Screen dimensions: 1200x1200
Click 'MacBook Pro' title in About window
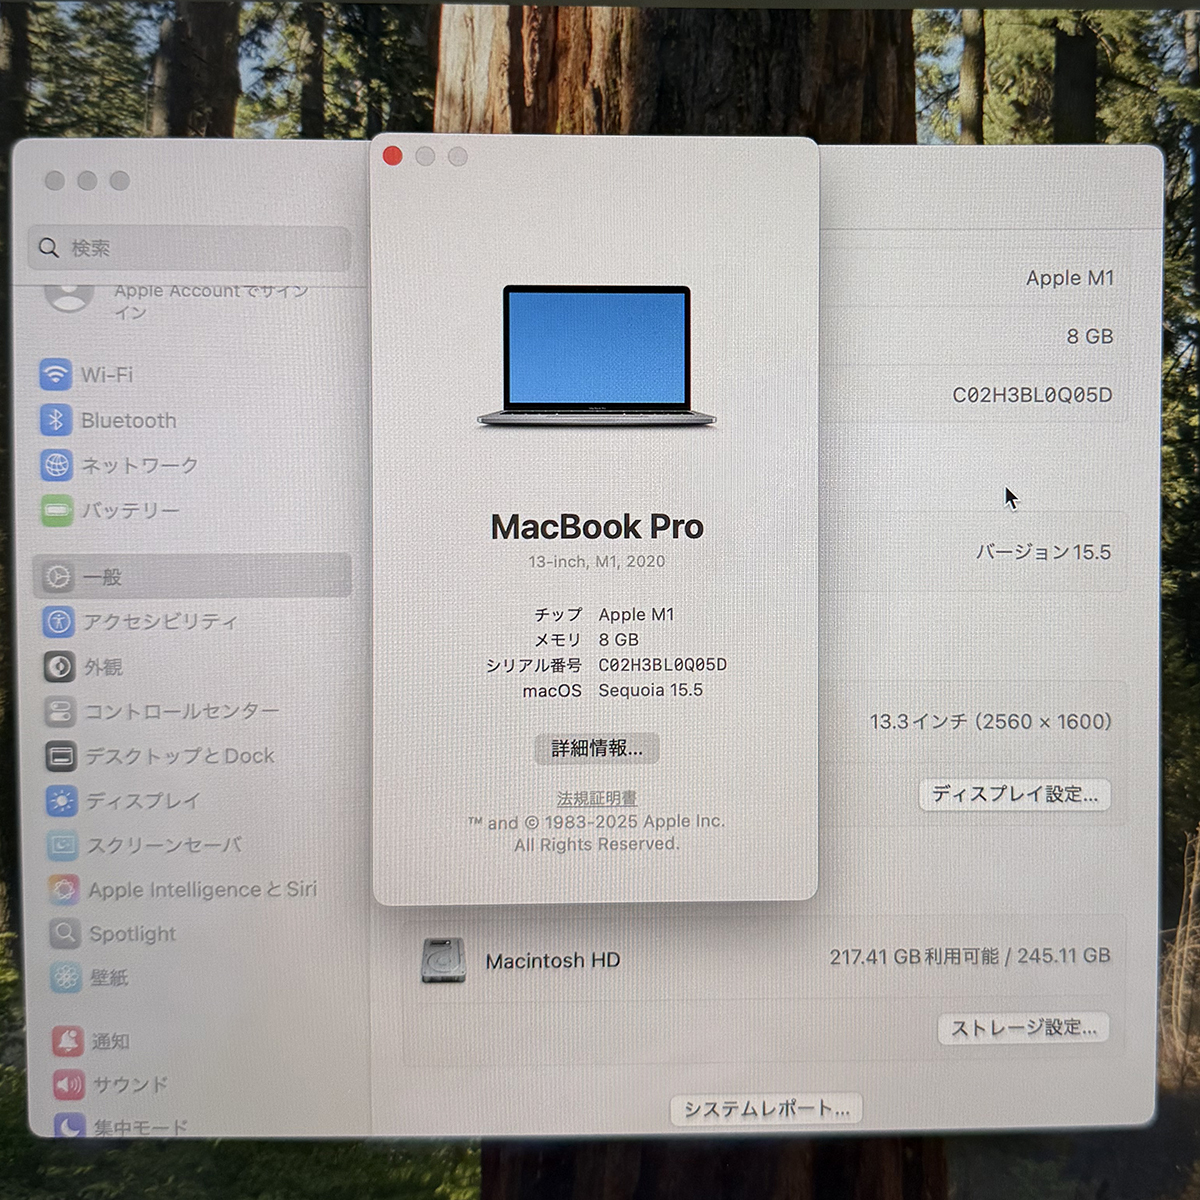pos(597,527)
